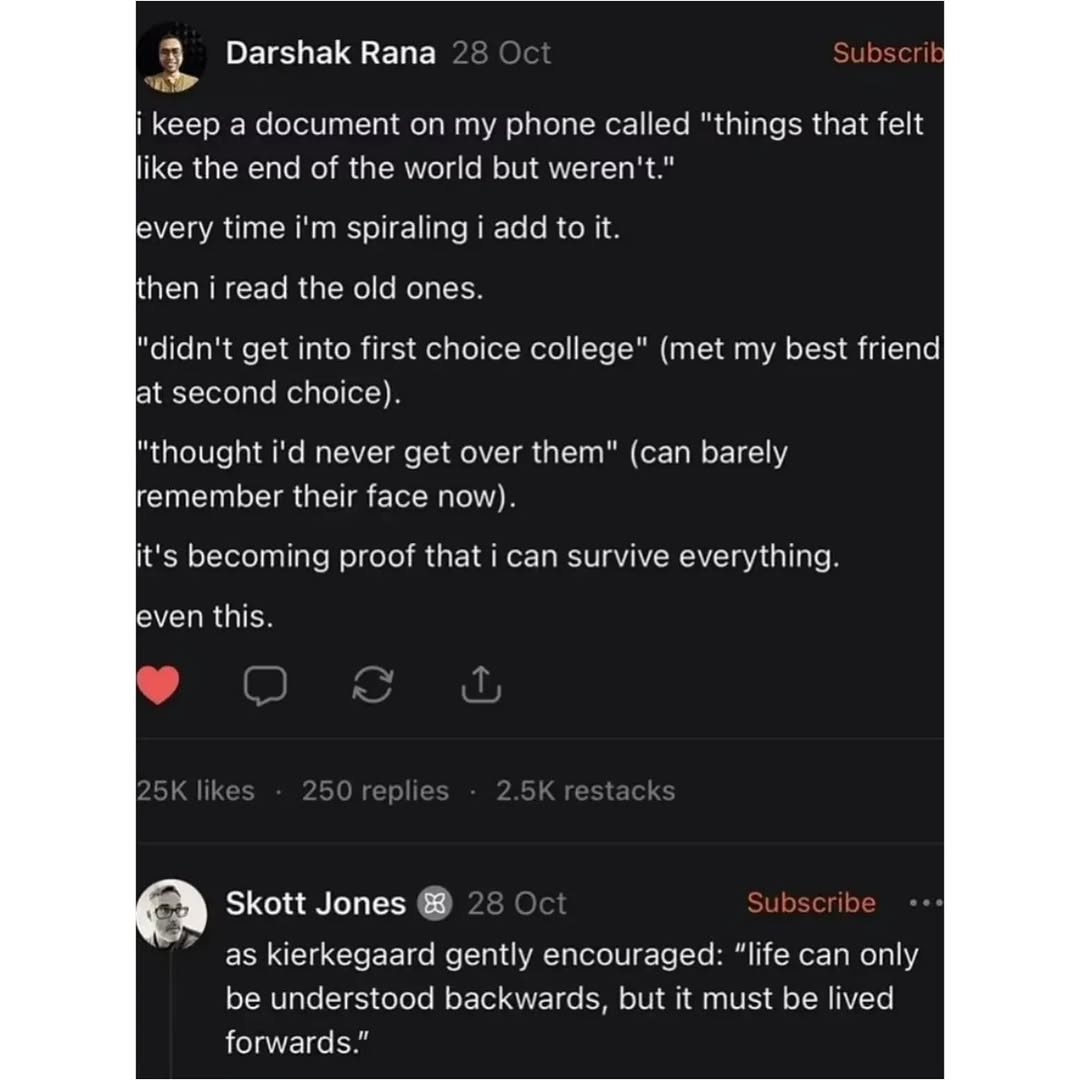The width and height of the screenshot is (1080, 1080).
Task: Share the note via the share icon
Action: 480,685
